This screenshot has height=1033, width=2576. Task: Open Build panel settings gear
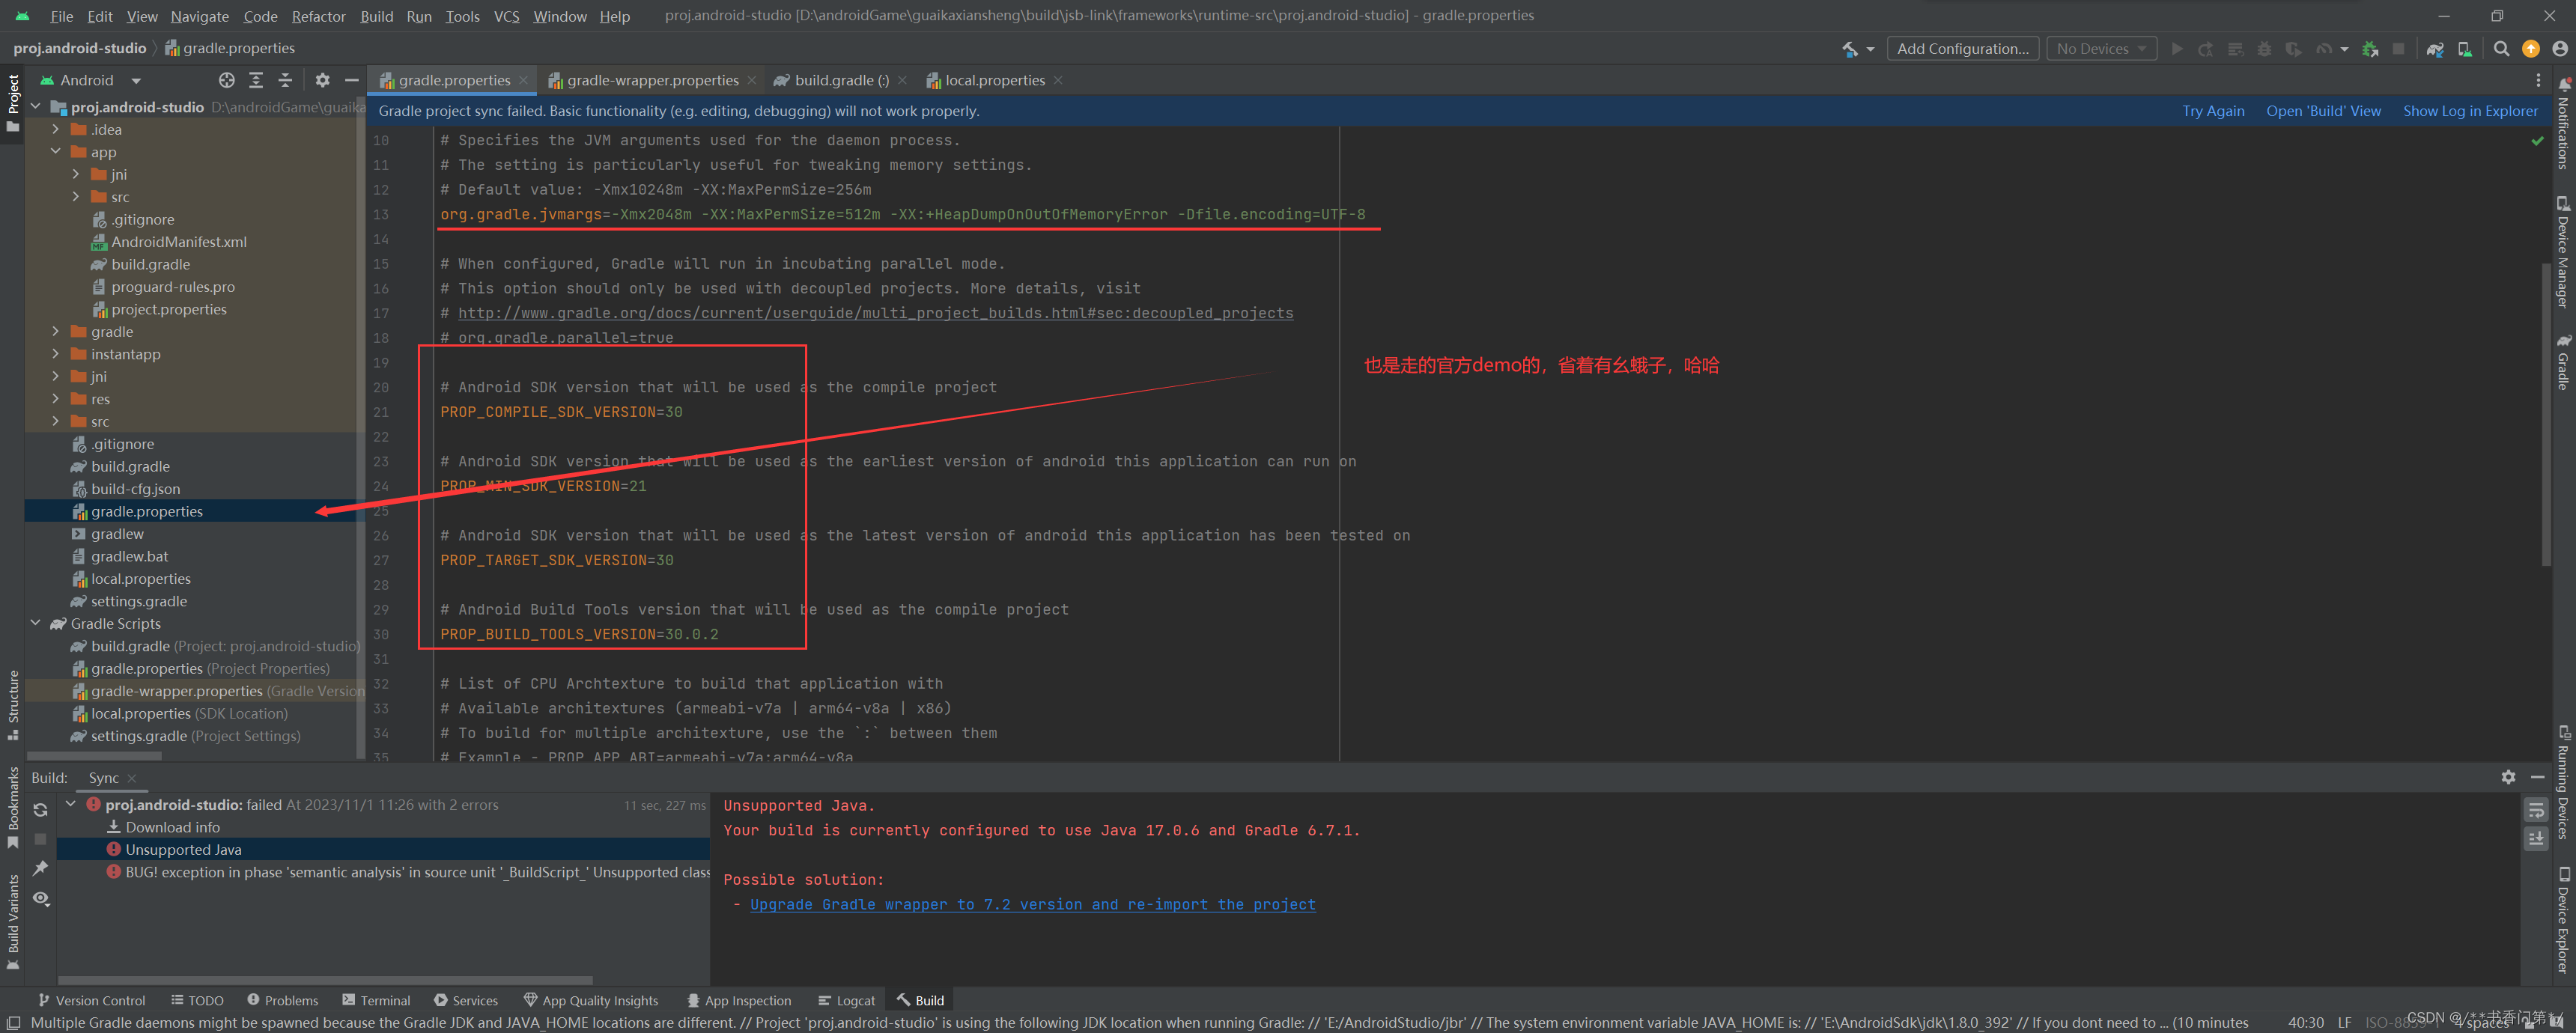[2508, 777]
